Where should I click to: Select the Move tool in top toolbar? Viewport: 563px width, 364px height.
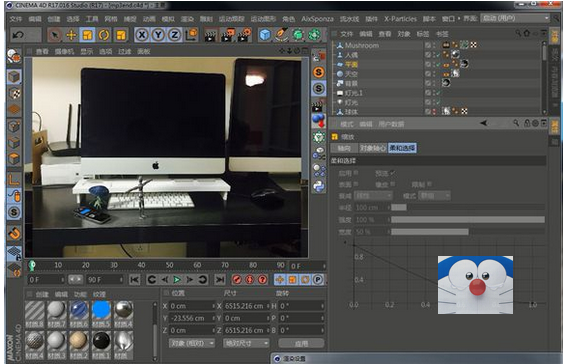[71, 35]
